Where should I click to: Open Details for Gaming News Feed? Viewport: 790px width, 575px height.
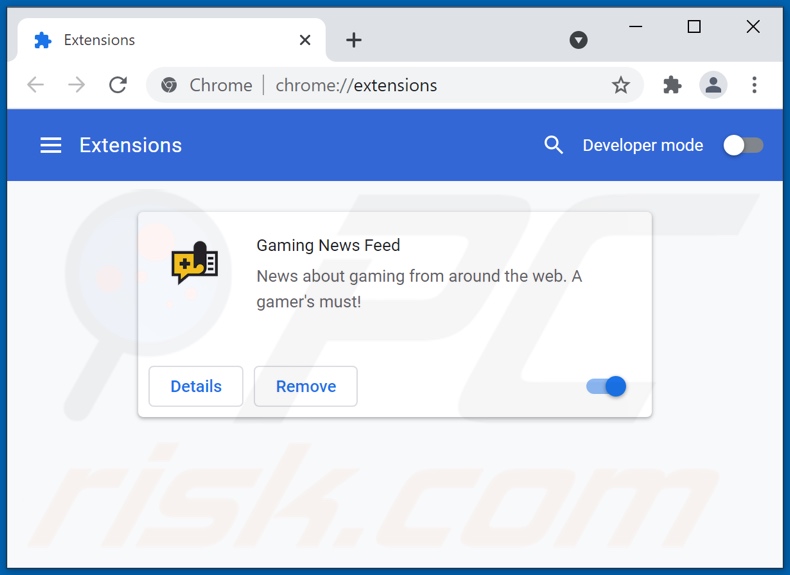(196, 387)
